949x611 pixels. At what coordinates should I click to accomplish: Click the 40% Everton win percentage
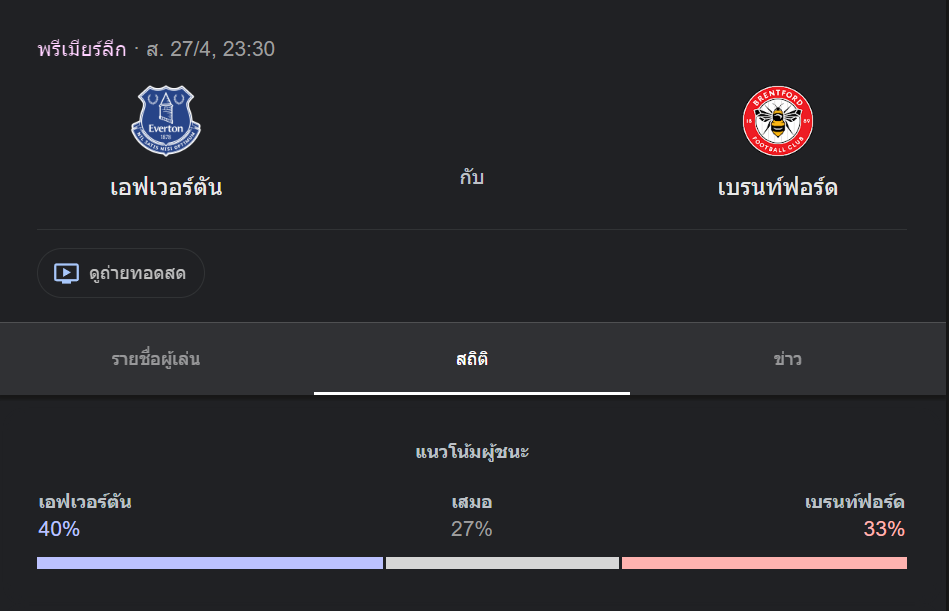[x=59, y=529]
